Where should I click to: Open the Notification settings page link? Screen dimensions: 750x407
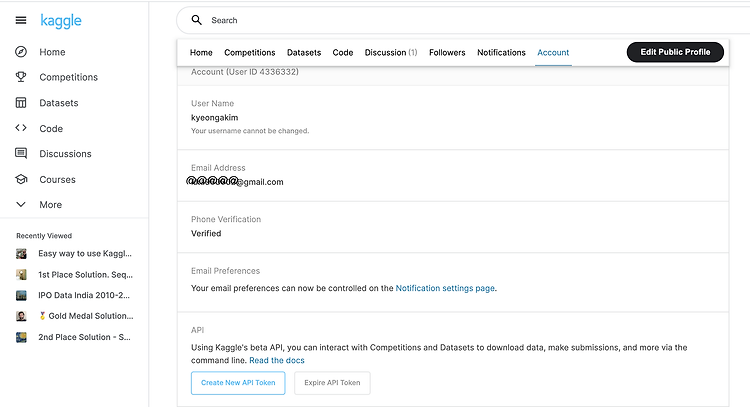(x=445, y=288)
